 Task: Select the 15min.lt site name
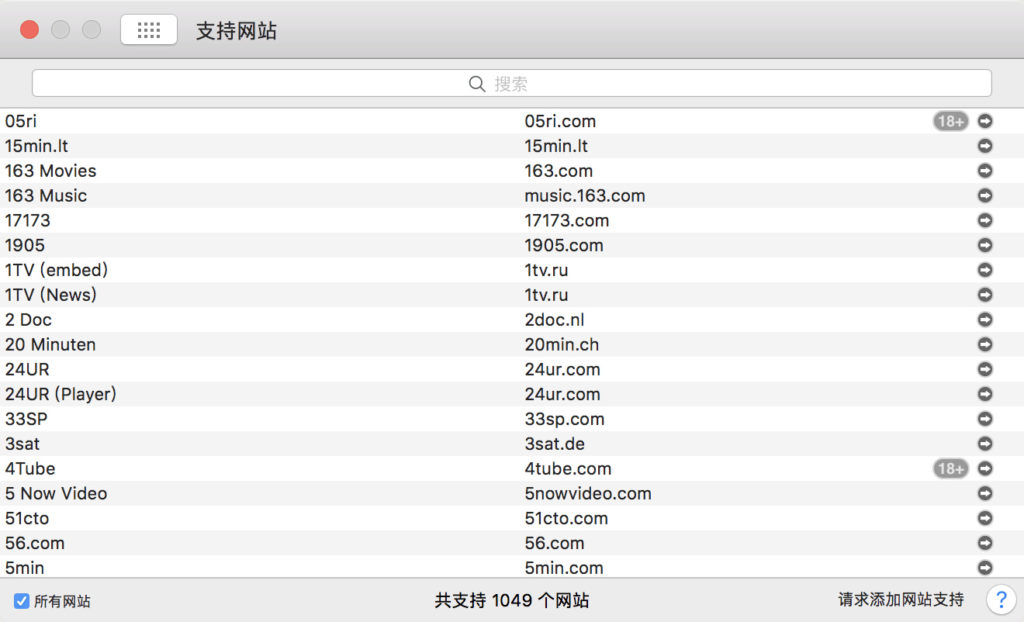(37, 146)
